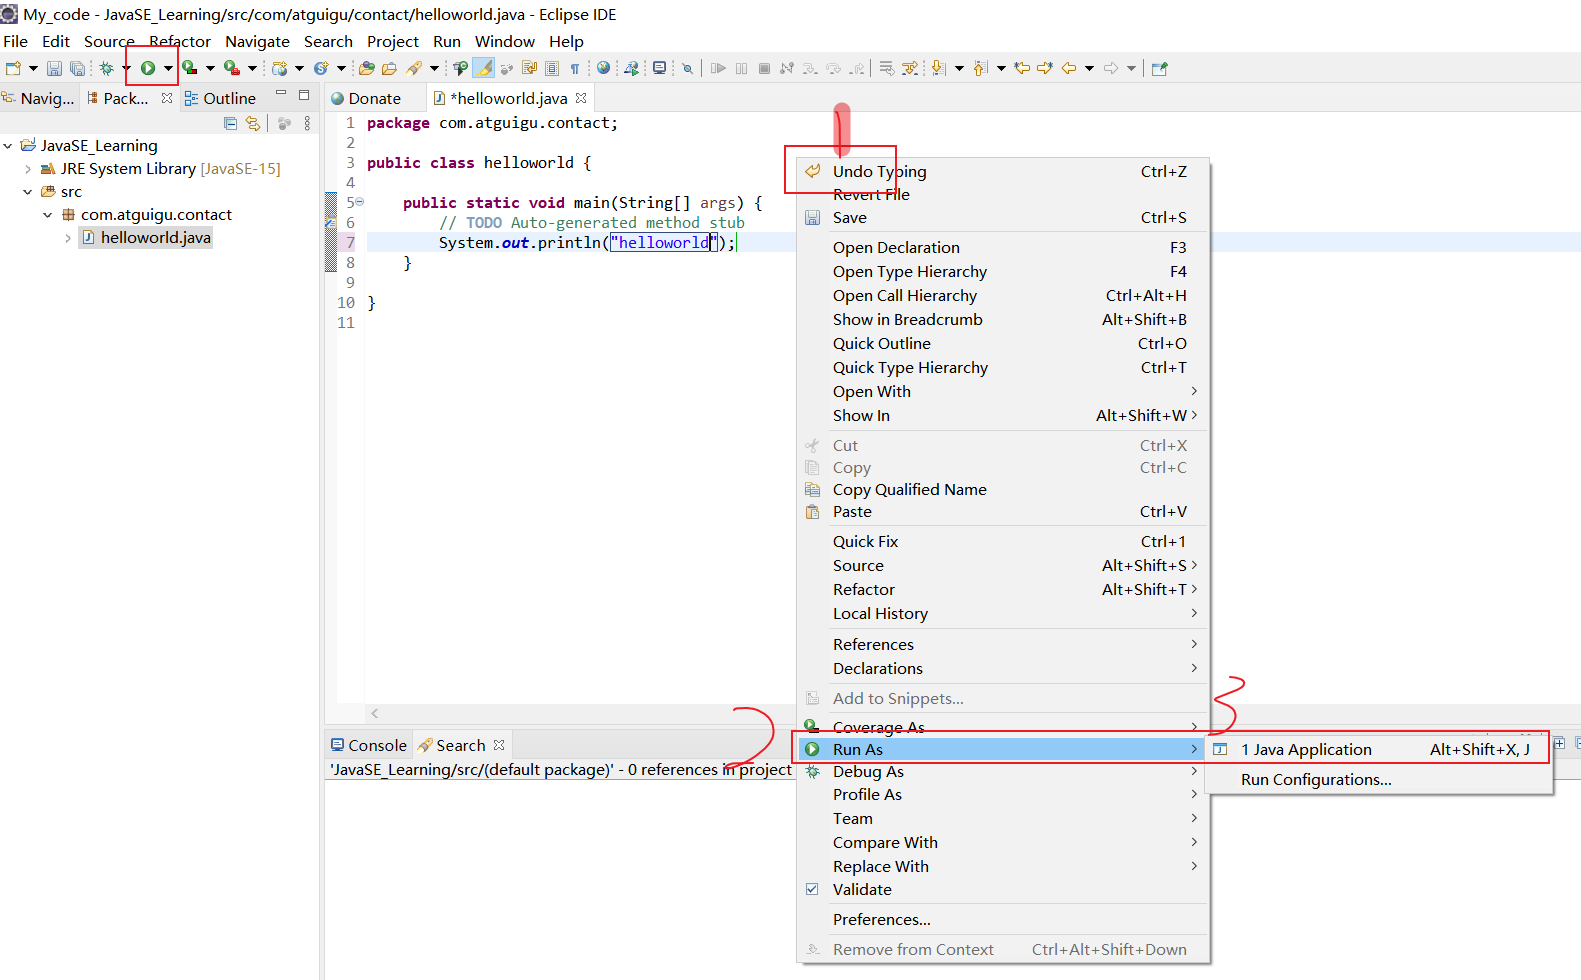Select Run Configurations... in the submenu

(x=1379, y=779)
